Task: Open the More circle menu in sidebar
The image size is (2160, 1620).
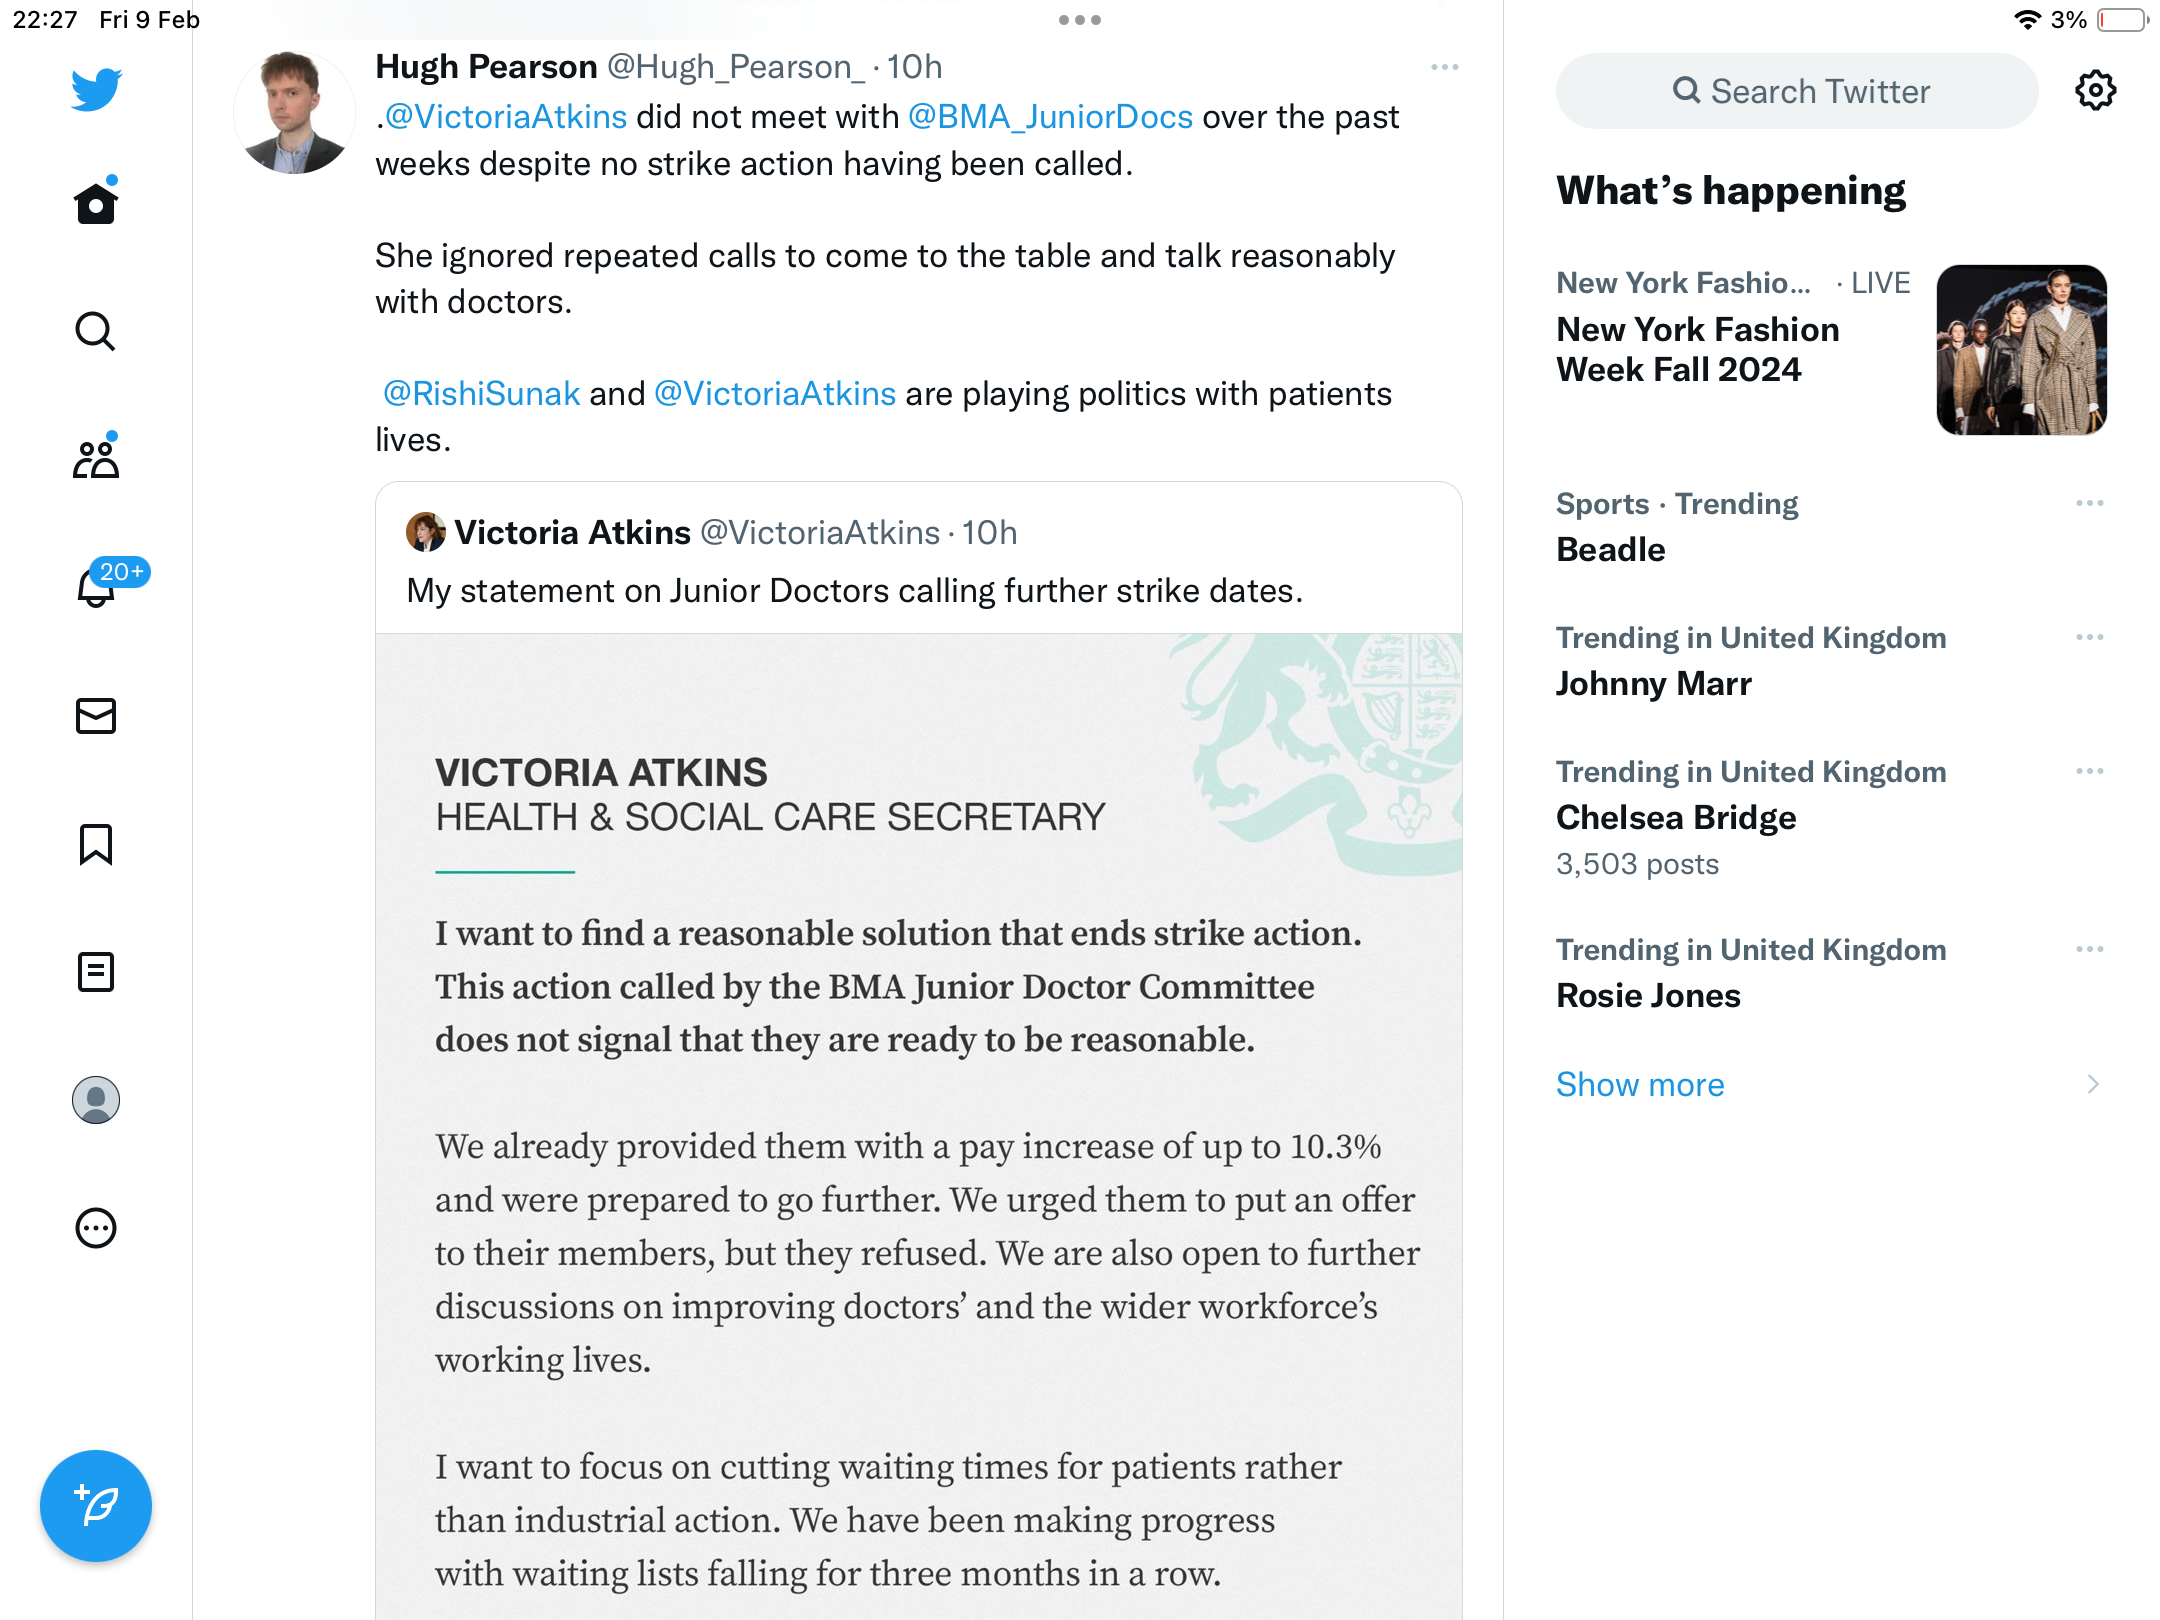Action: (x=96, y=1228)
